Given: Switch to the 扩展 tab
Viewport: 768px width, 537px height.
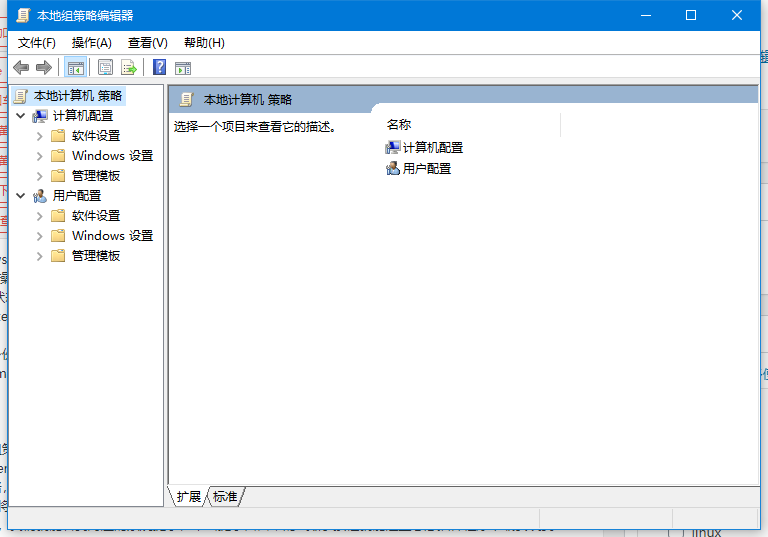Looking at the screenshot, I should [x=189, y=497].
